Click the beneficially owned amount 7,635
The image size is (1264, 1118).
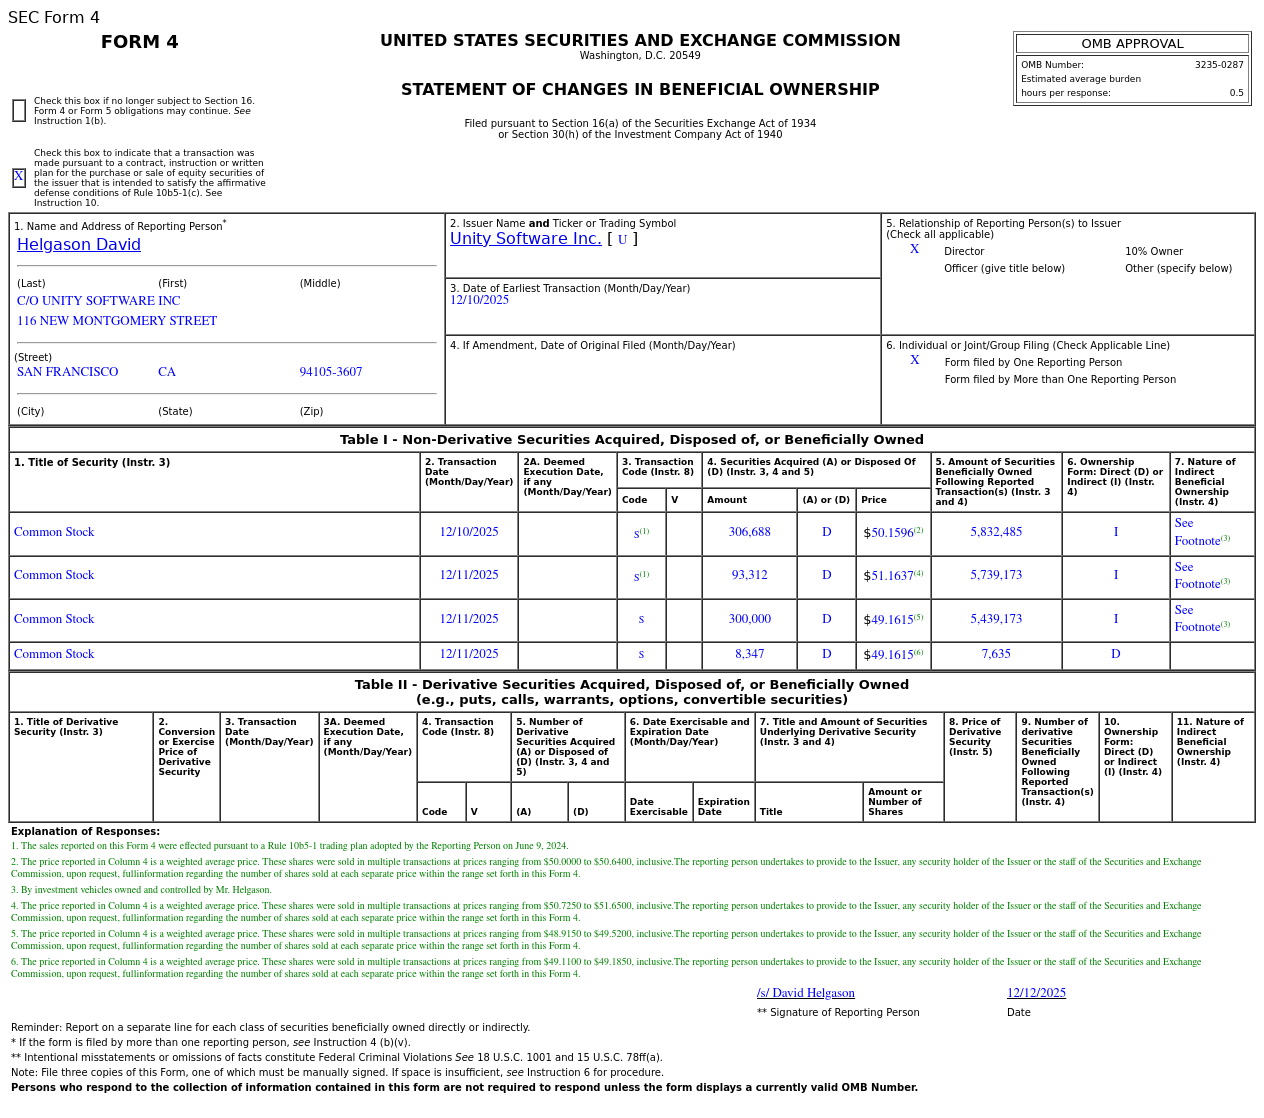click(x=996, y=654)
